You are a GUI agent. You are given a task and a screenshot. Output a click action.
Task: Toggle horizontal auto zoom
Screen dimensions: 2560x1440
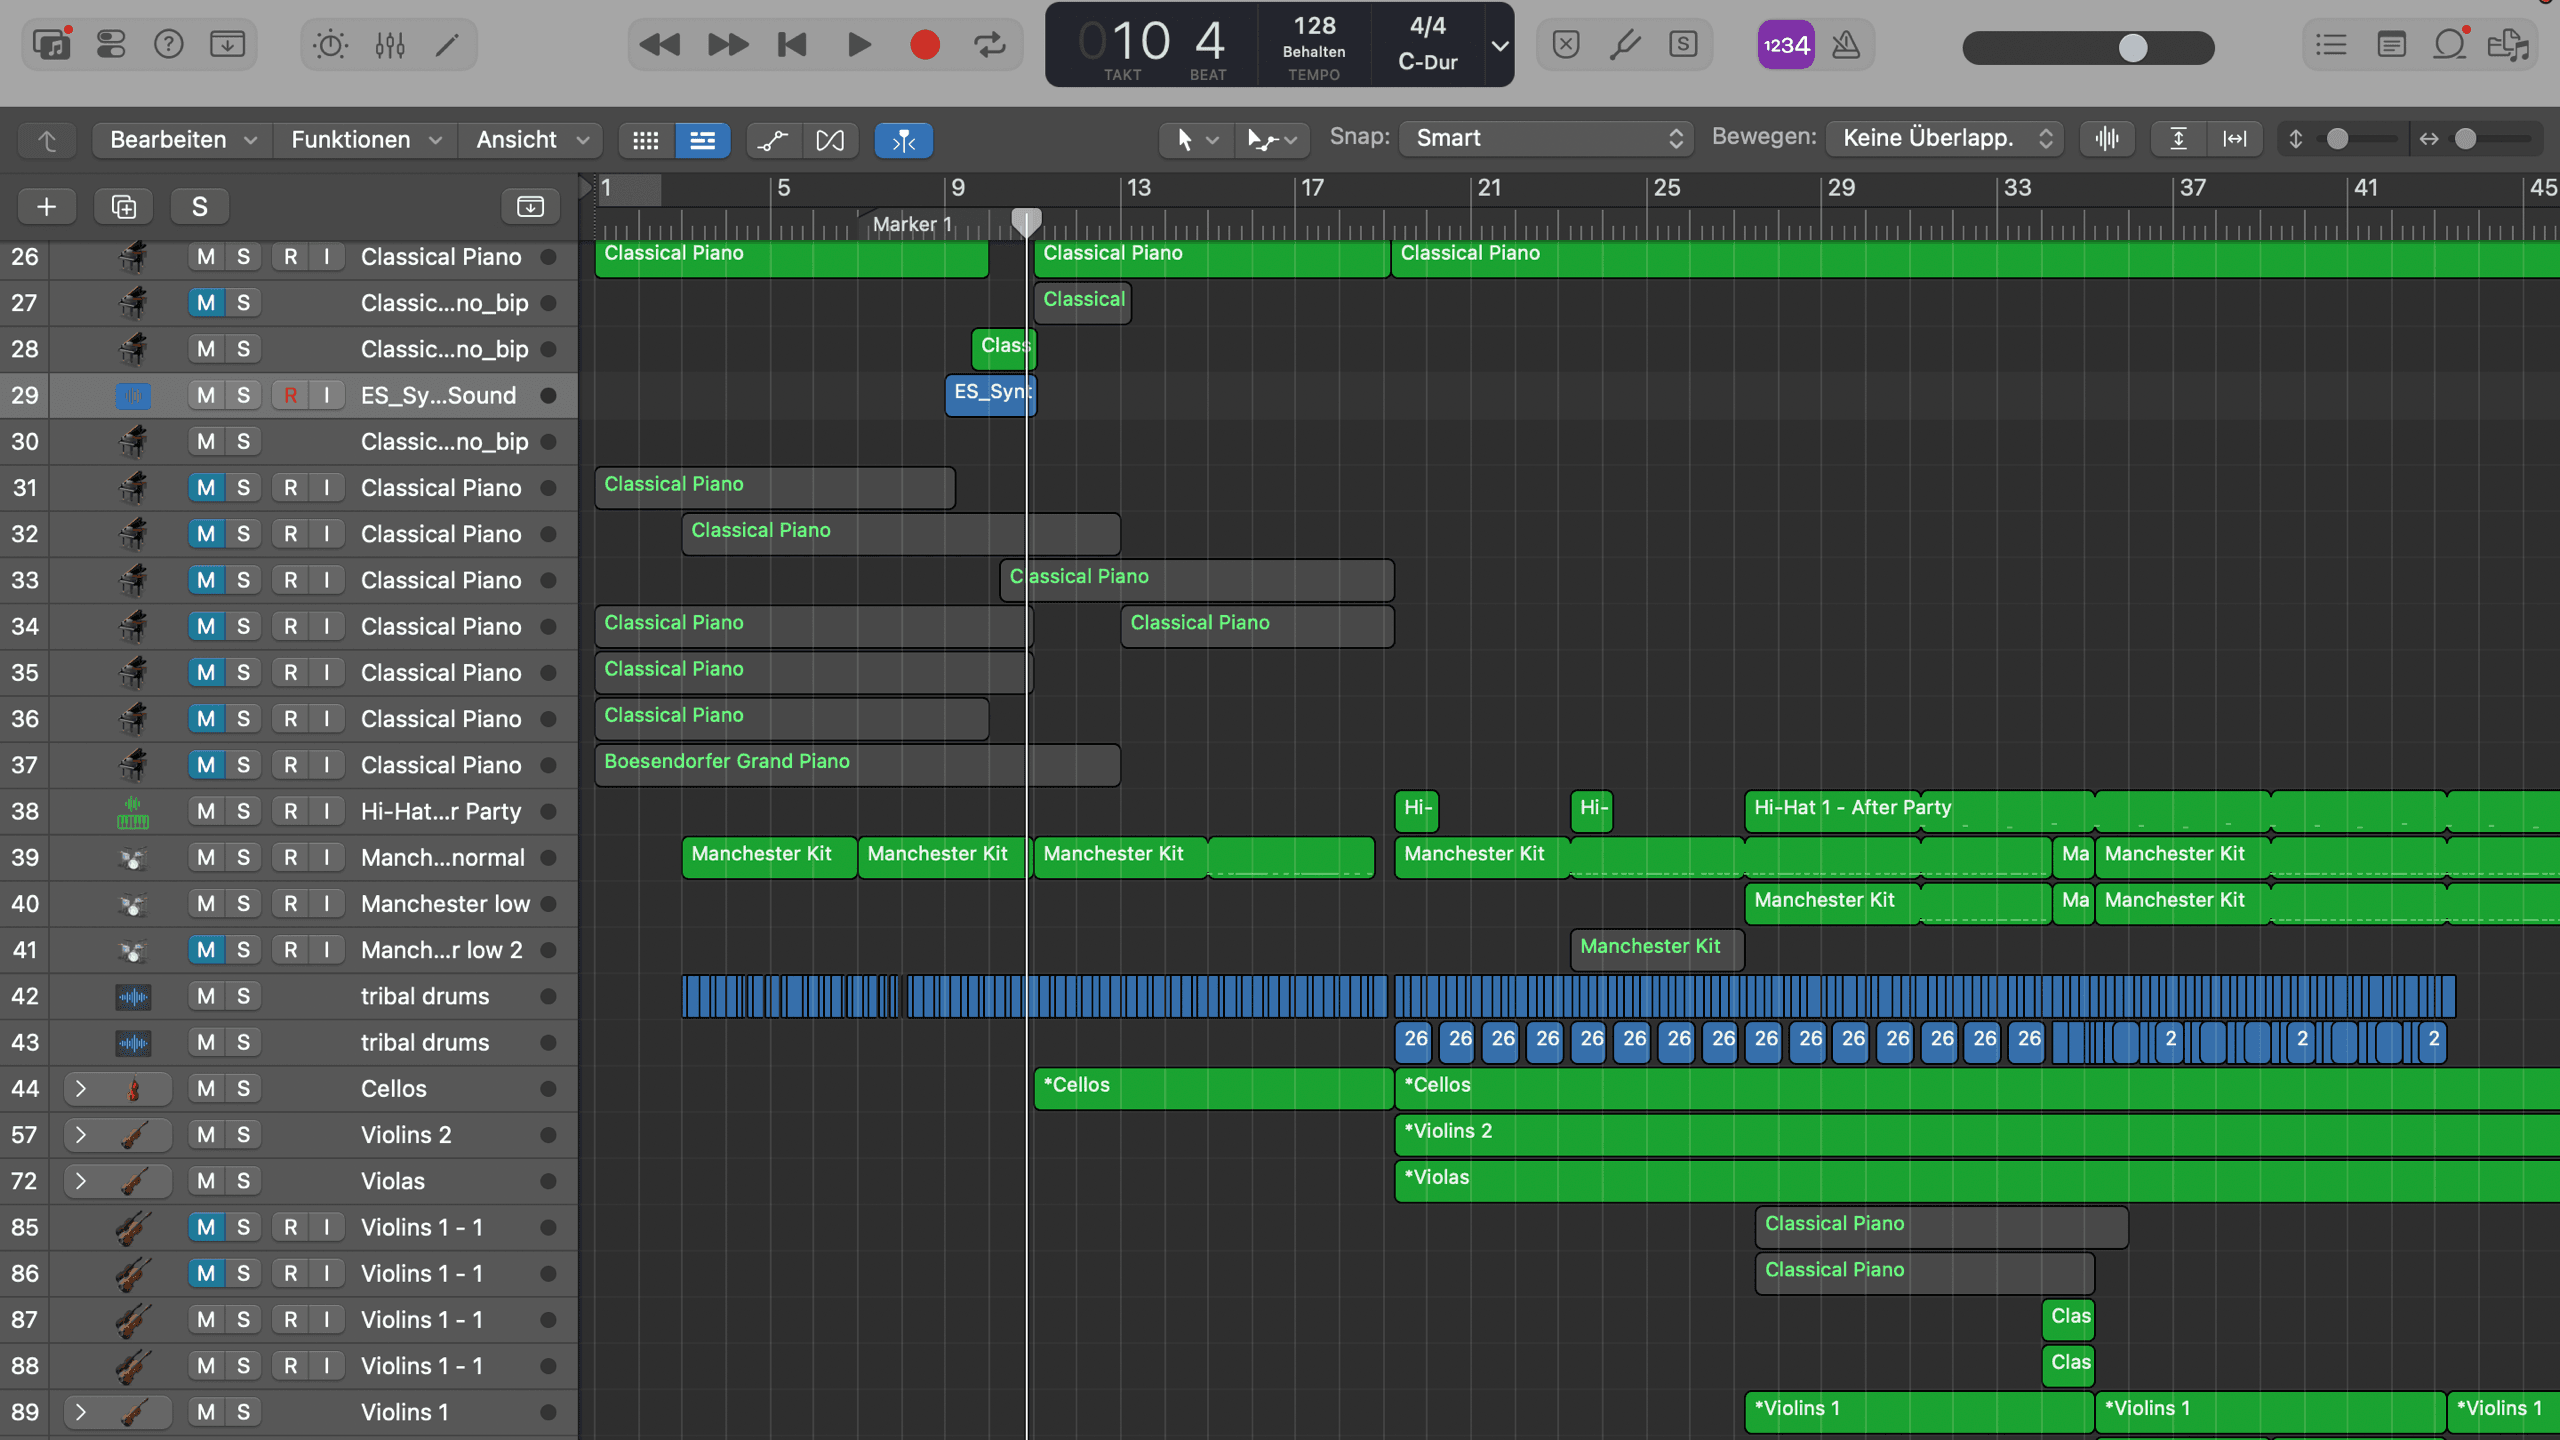click(x=2234, y=139)
